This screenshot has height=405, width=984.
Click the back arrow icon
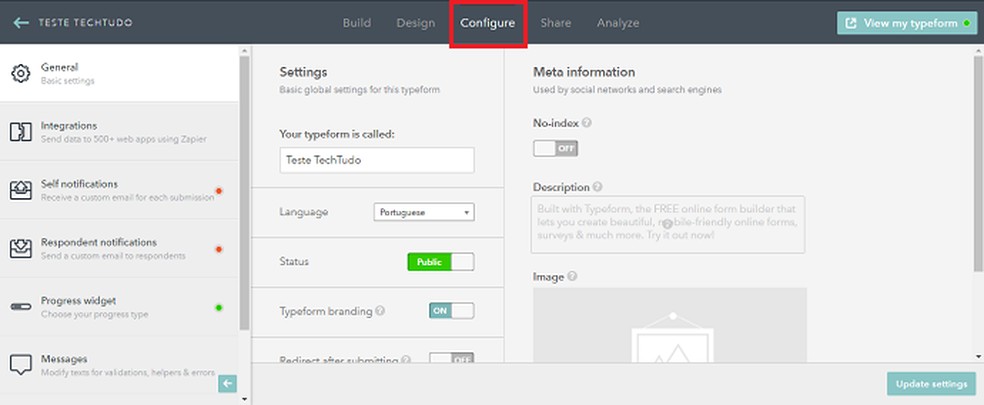point(21,23)
